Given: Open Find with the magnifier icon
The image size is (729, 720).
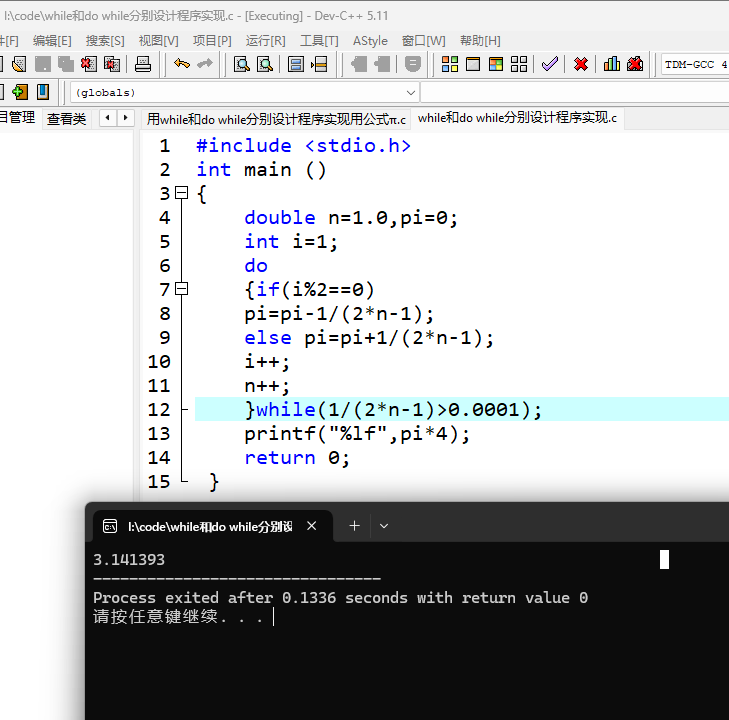Looking at the screenshot, I should point(242,64).
